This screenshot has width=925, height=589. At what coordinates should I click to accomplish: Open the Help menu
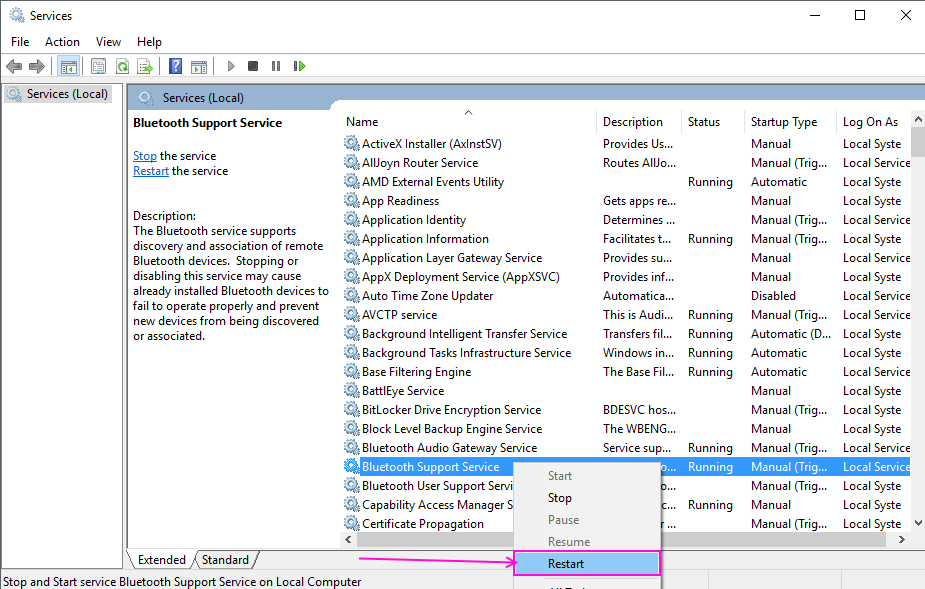pos(149,42)
